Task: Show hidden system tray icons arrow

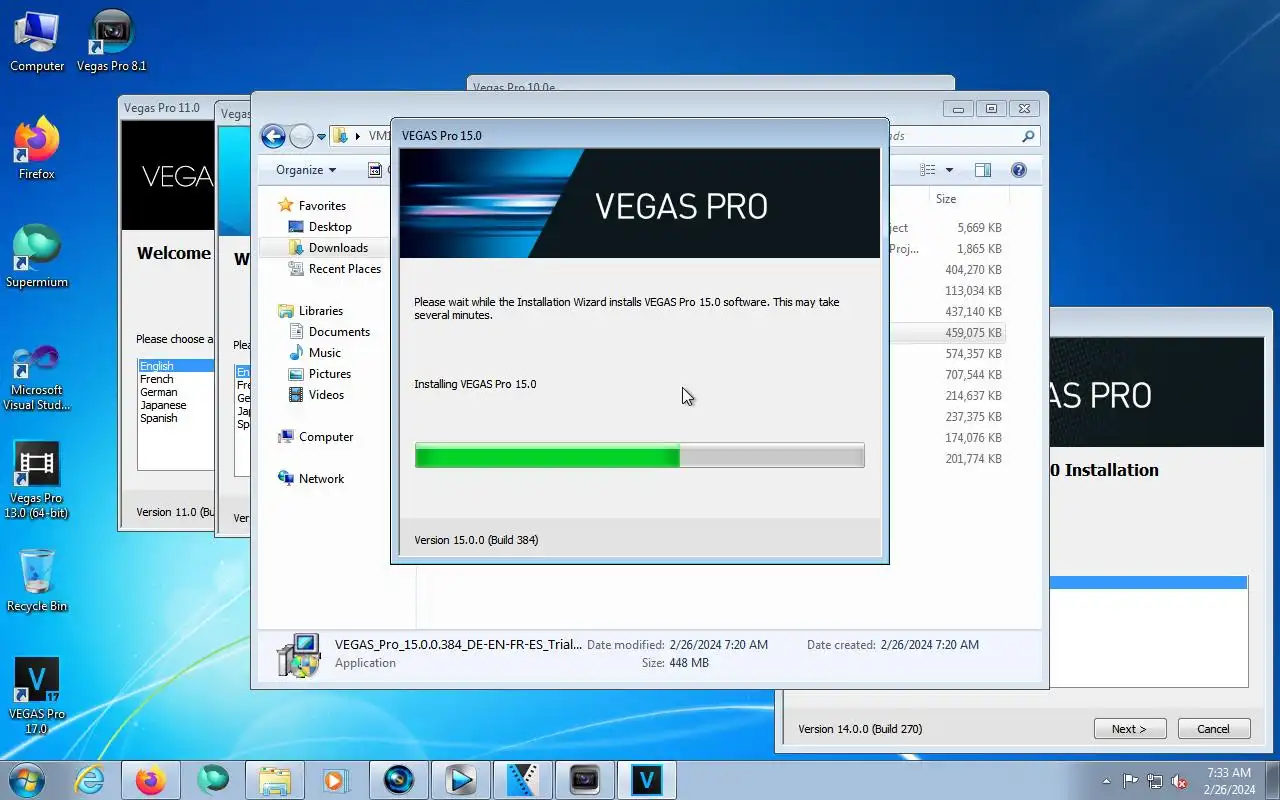Action: (x=1105, y=781)
